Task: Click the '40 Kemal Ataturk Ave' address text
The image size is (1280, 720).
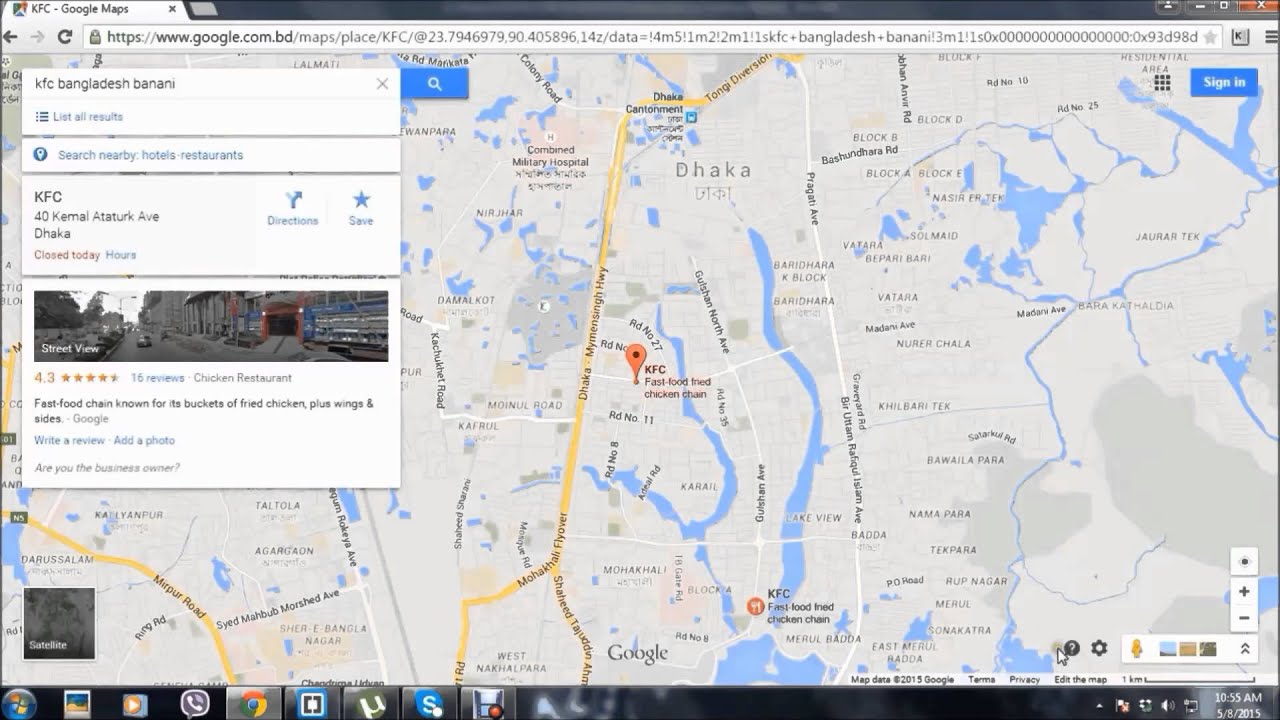Action: click(x=97, y=216)
